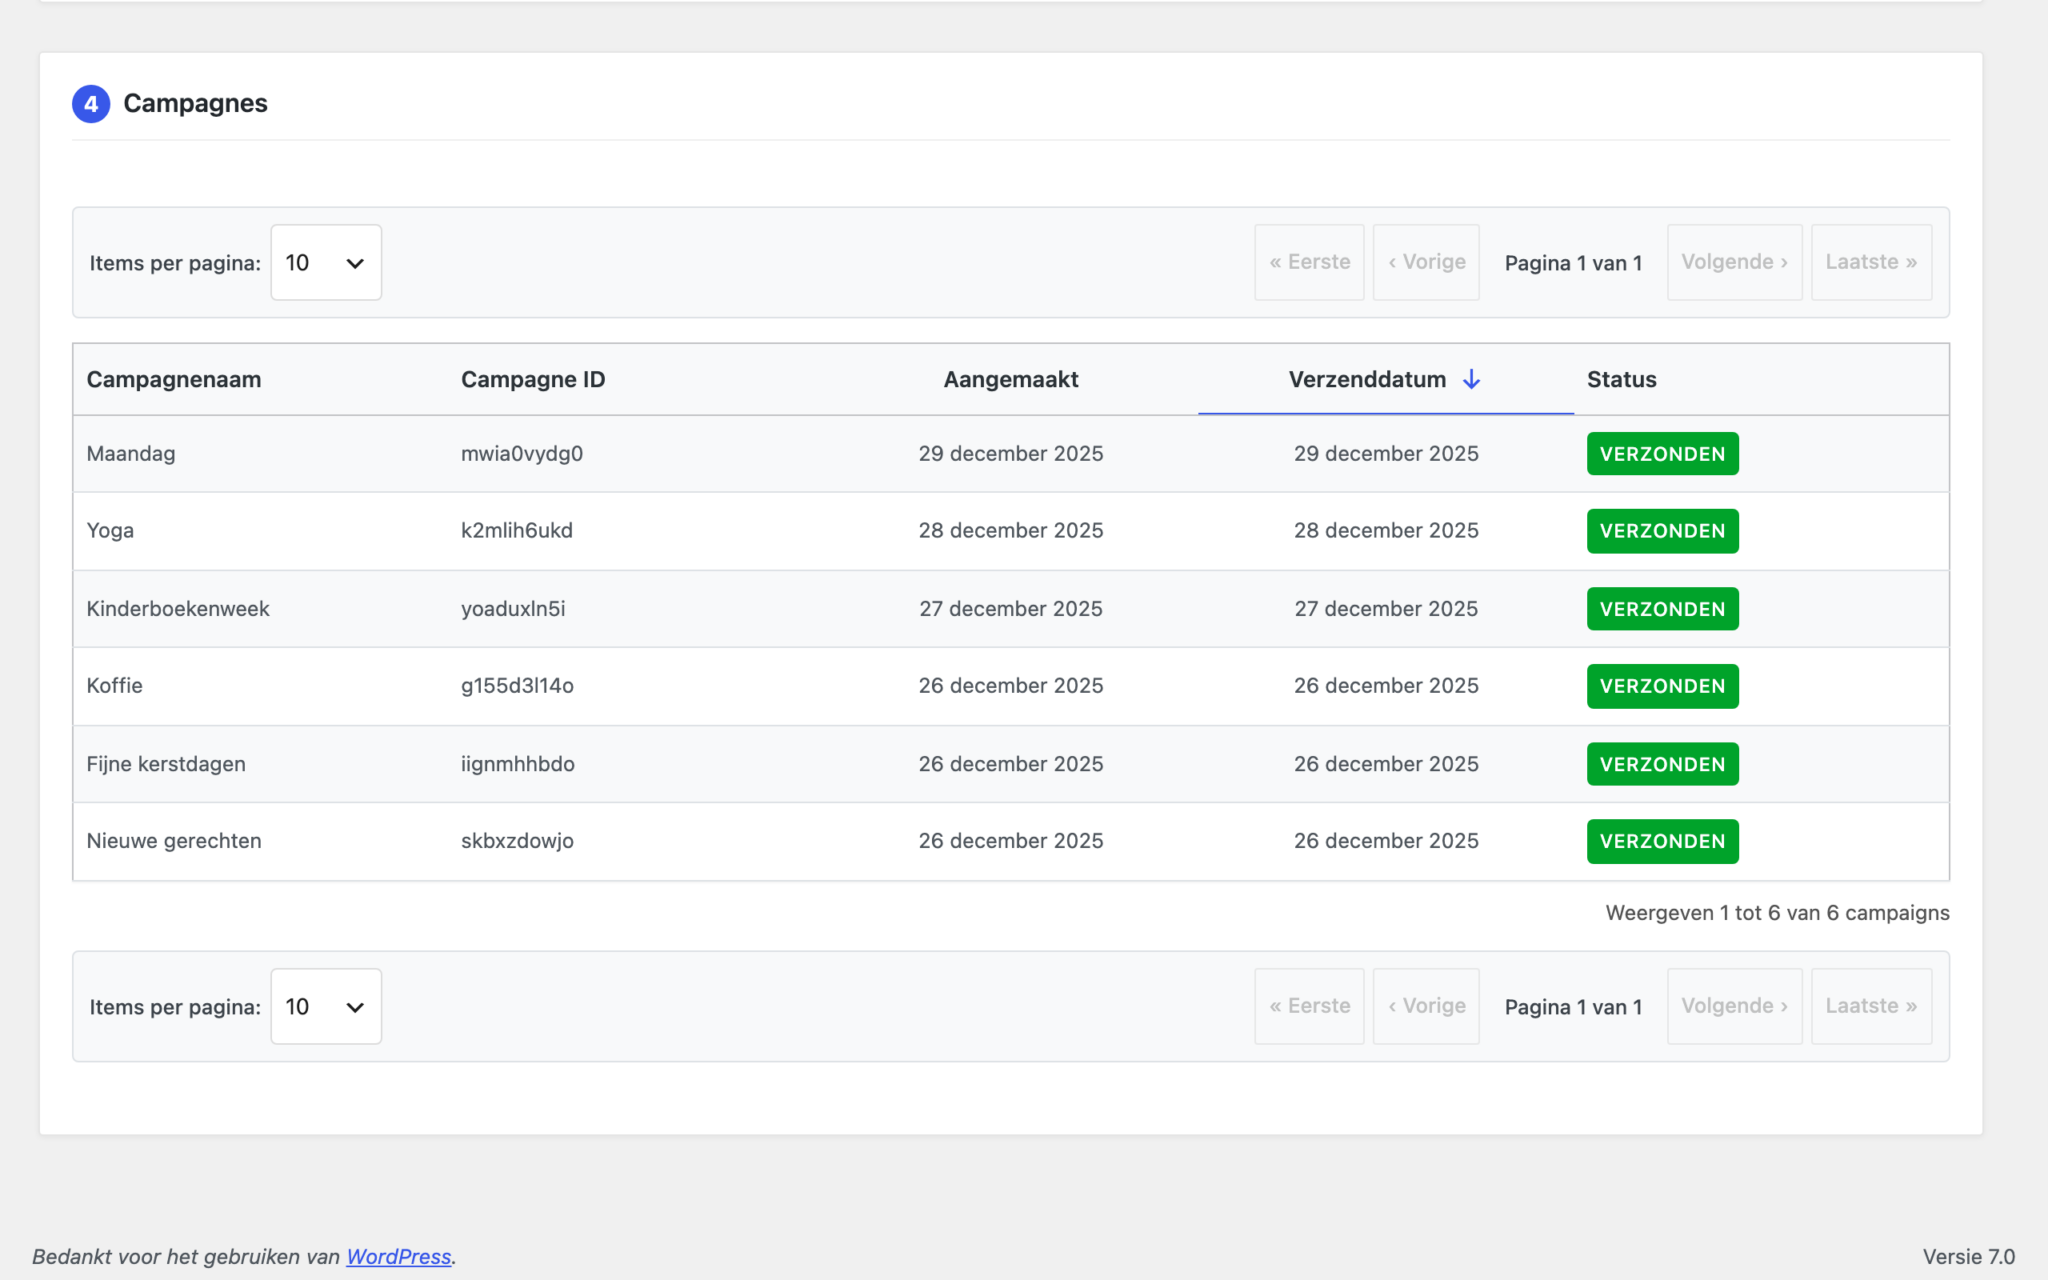Click Verzenddatum date in Yoga row
This screenshot has height=1280, width=2048.
pyautogui.click(x=1386, y=530)
